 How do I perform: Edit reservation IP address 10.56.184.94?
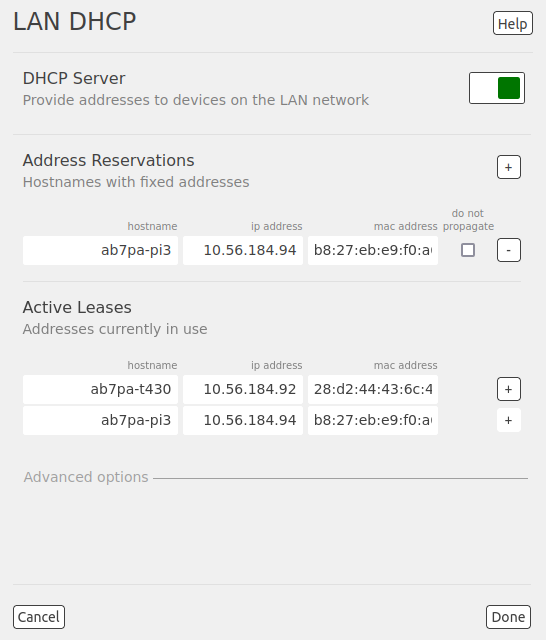pyautogui.click(x=243, y=250)
